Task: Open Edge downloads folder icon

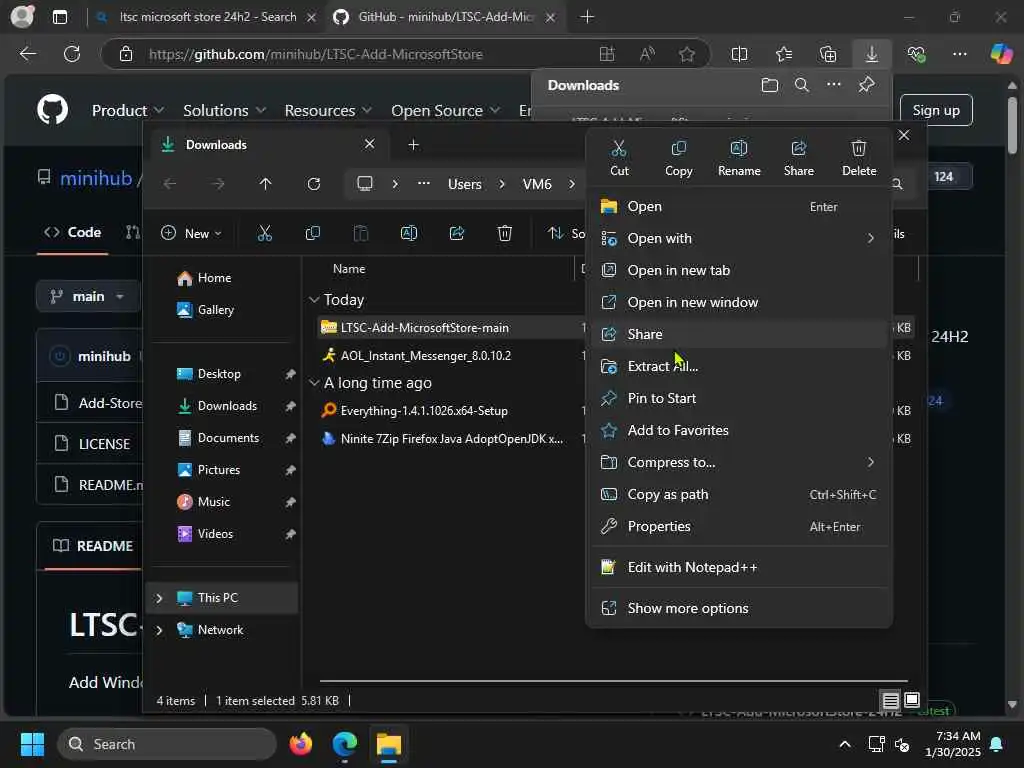Action: (769, 85)
